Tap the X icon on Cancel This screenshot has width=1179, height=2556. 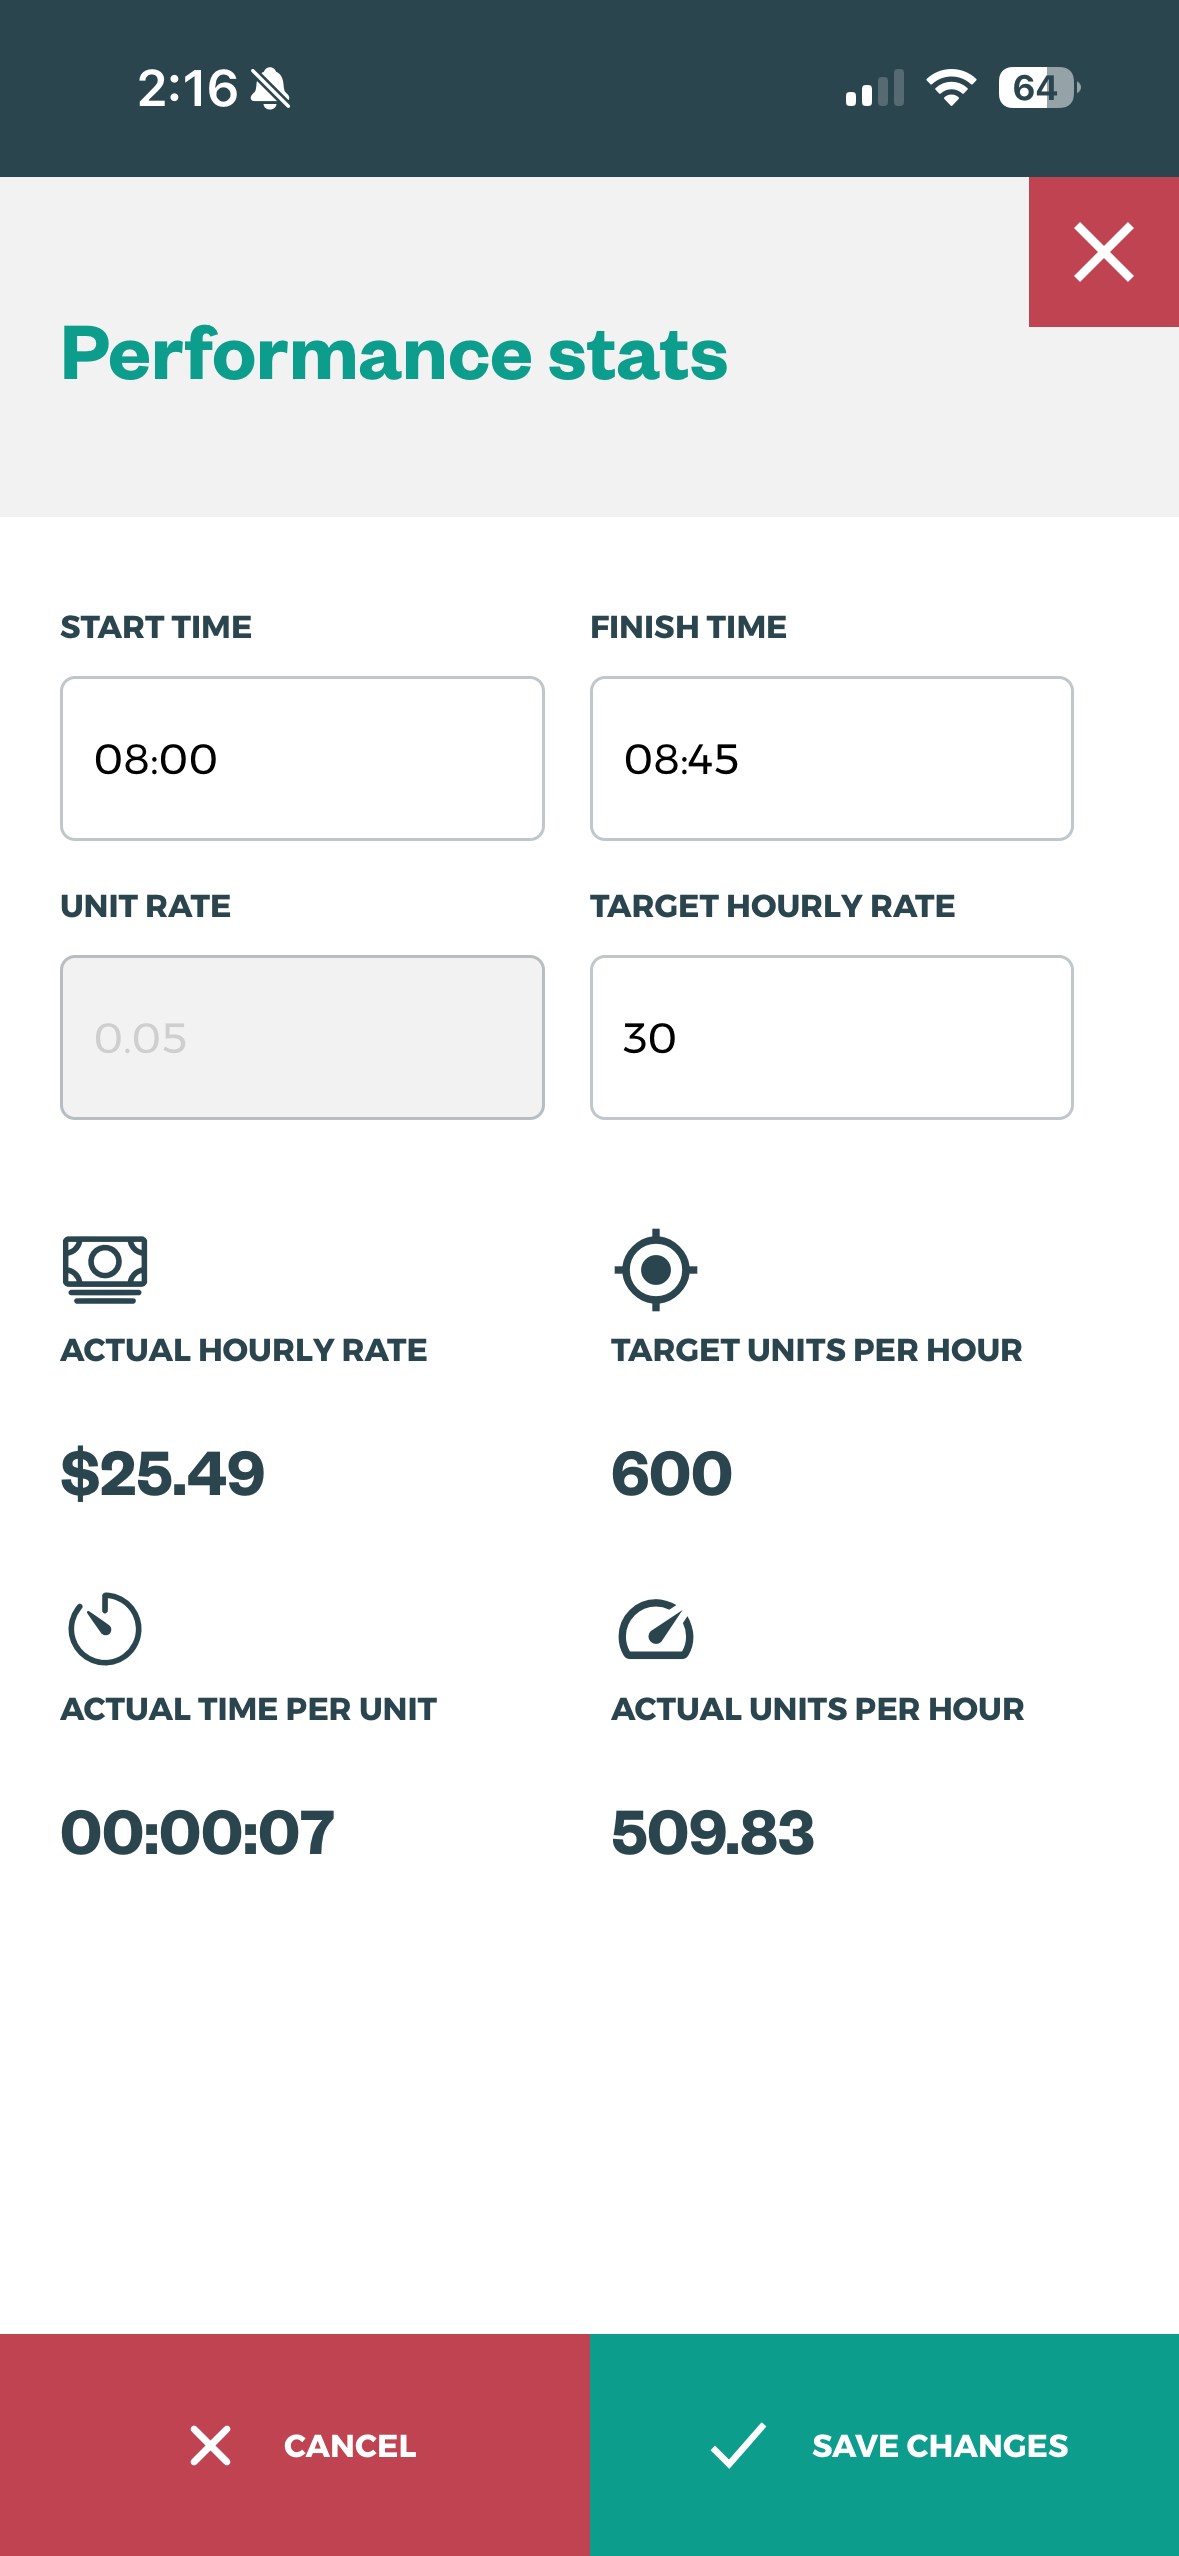[x=210, y=2445]
